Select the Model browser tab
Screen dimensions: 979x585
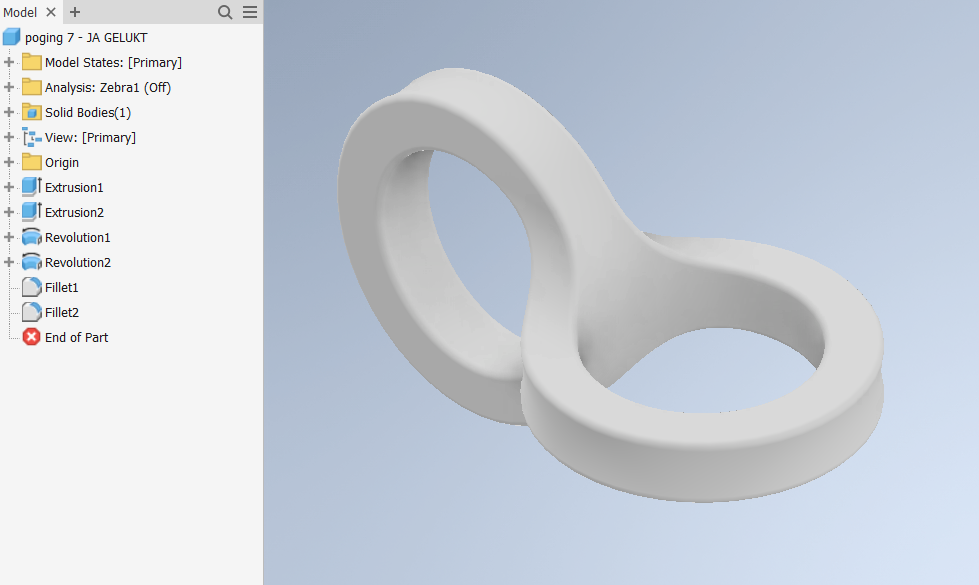[21, 12]
